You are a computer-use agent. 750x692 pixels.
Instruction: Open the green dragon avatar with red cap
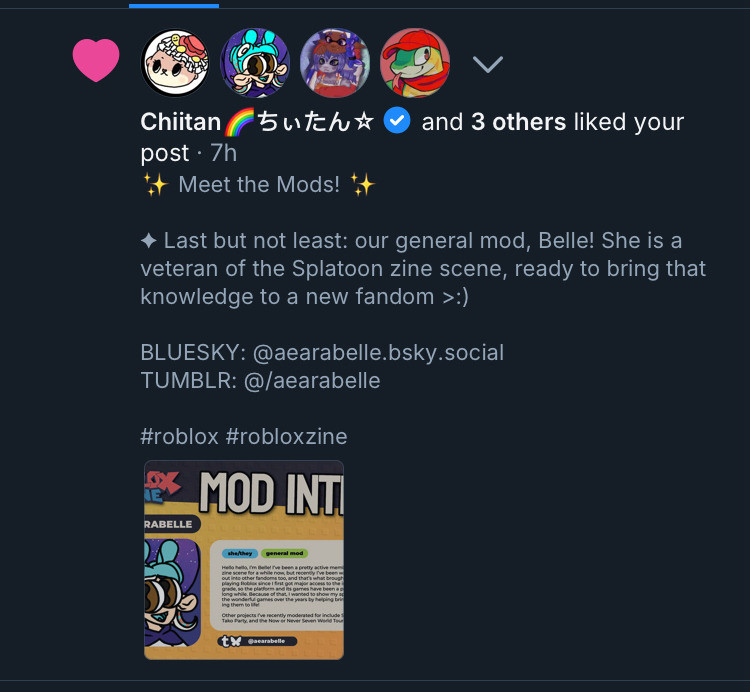tap(415, 63)
